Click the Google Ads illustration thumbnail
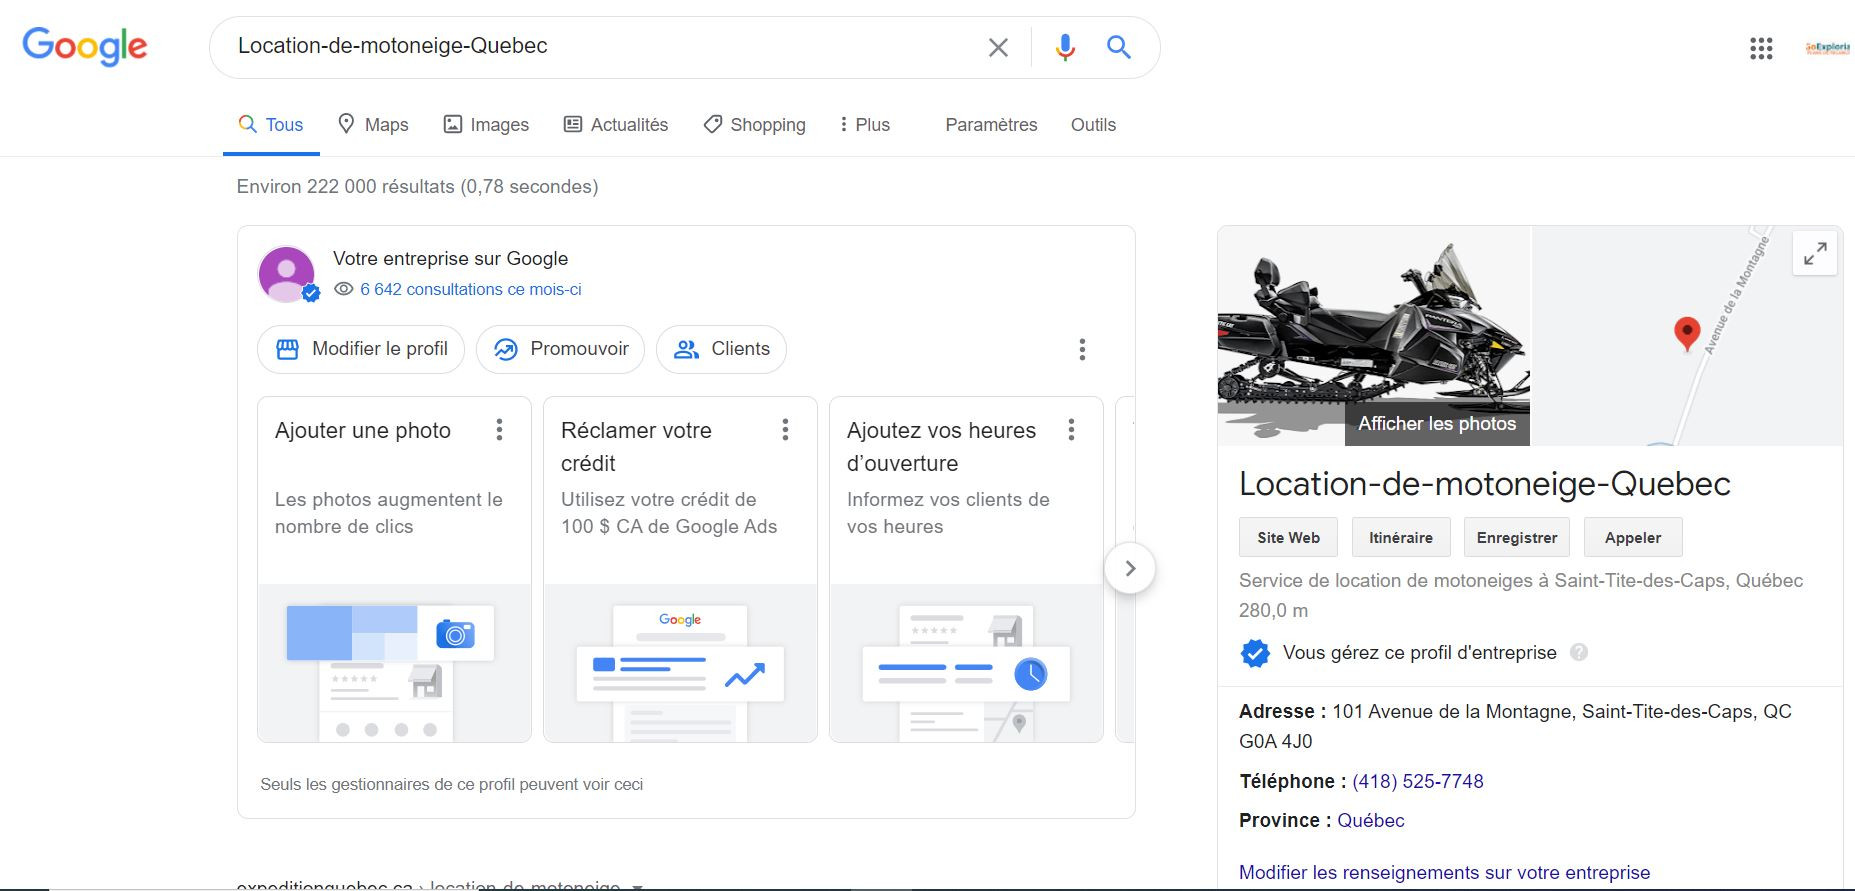This screenshot has height=891, width=1855. click(x=680, y=663)
